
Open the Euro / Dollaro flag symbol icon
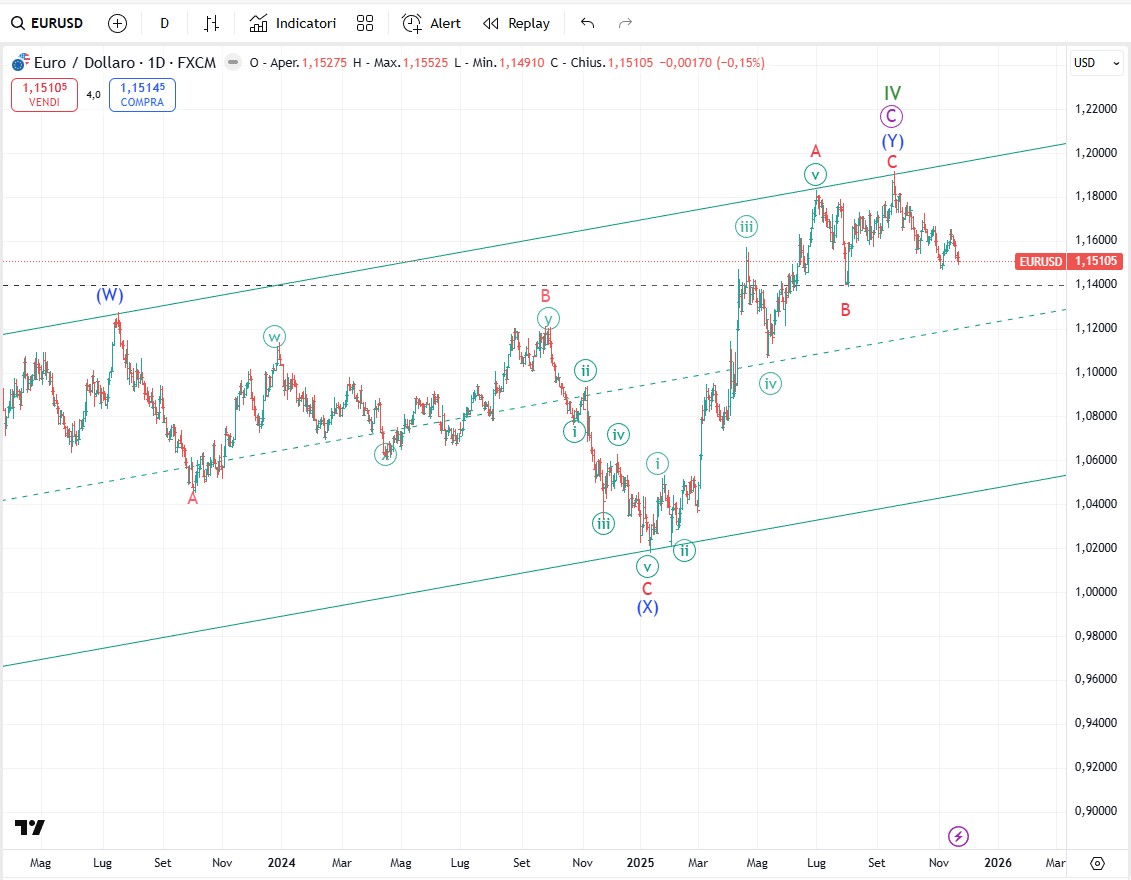[x=21, y=62]
